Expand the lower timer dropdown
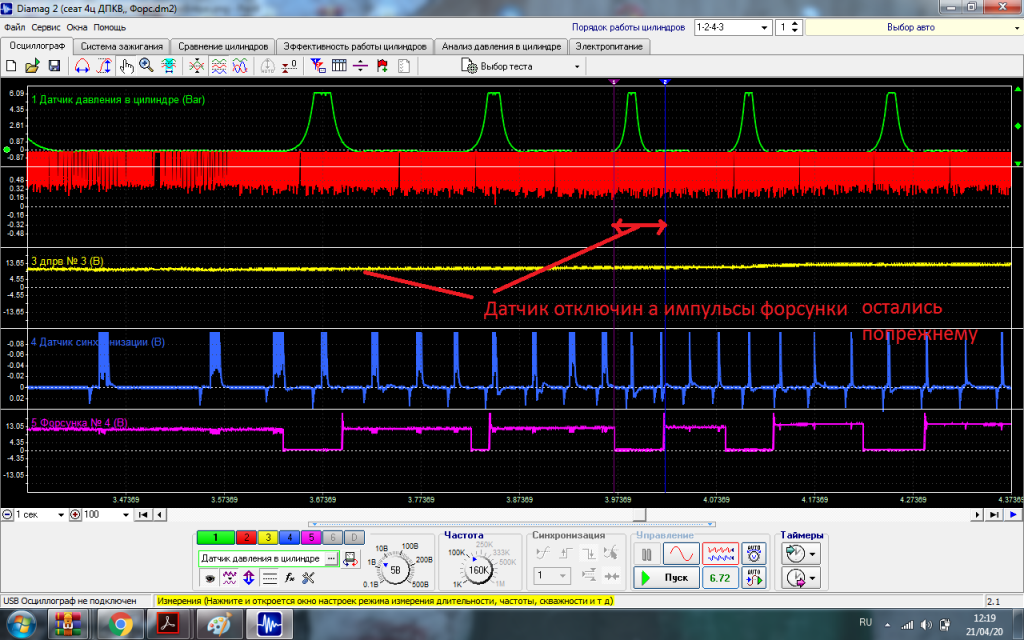1024x640 pixels. 812,578
